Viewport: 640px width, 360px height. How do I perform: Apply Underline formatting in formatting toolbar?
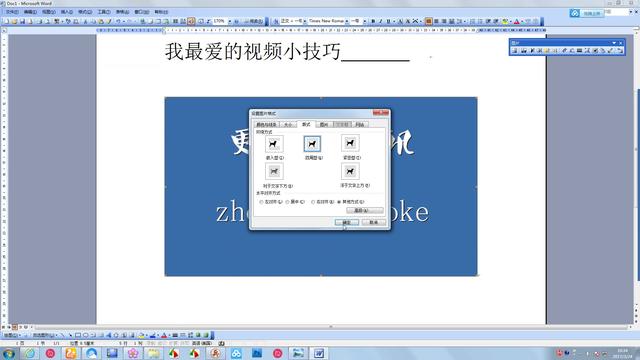pyautogui.click(x=389, y=21)
